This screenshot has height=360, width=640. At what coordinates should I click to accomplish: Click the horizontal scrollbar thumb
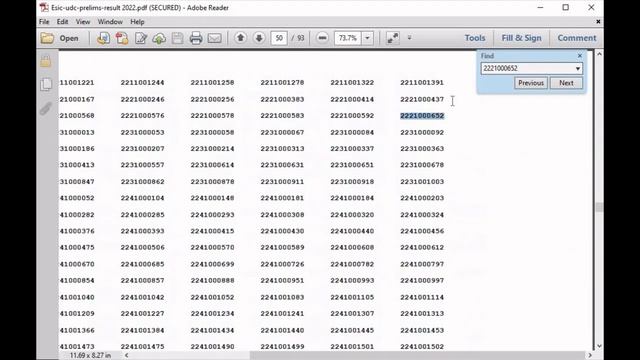click(417, 355)
